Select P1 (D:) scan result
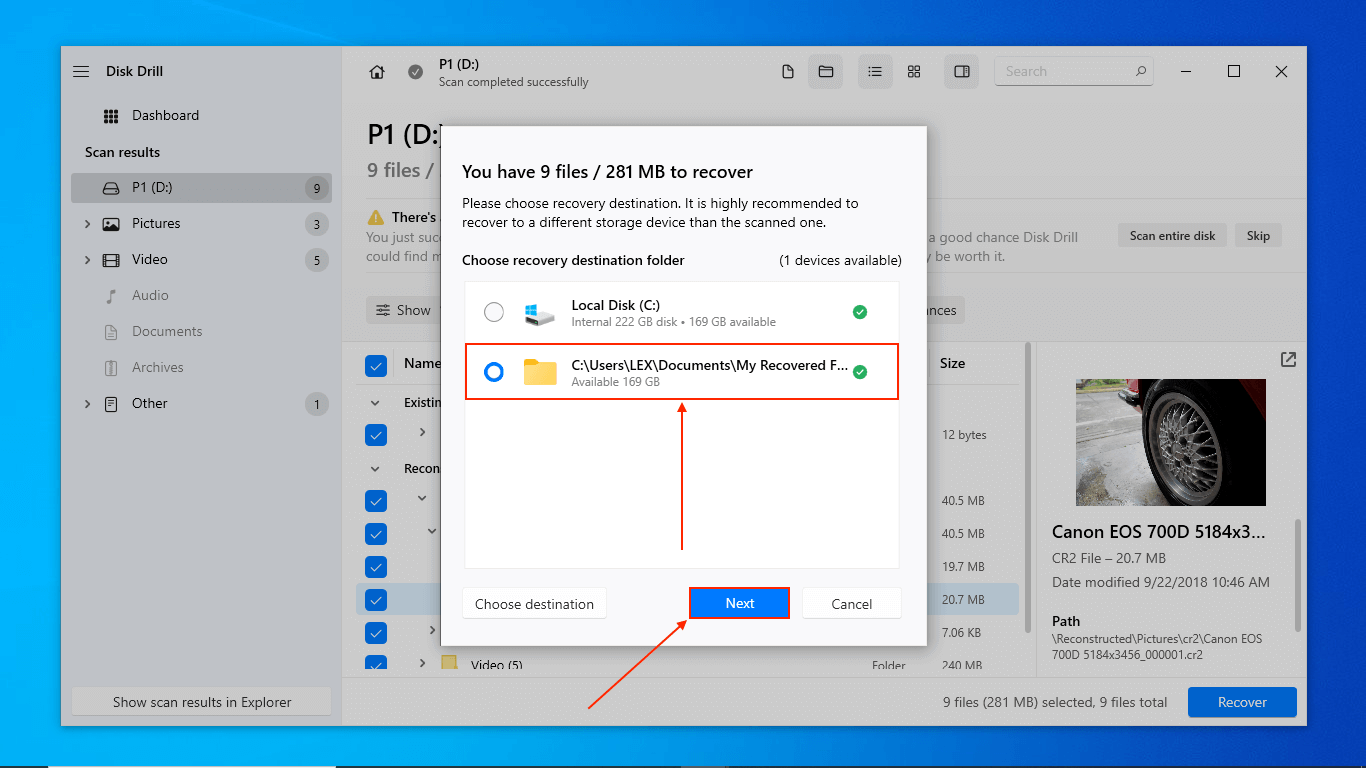1366x768 pixels. pos(201,188)
